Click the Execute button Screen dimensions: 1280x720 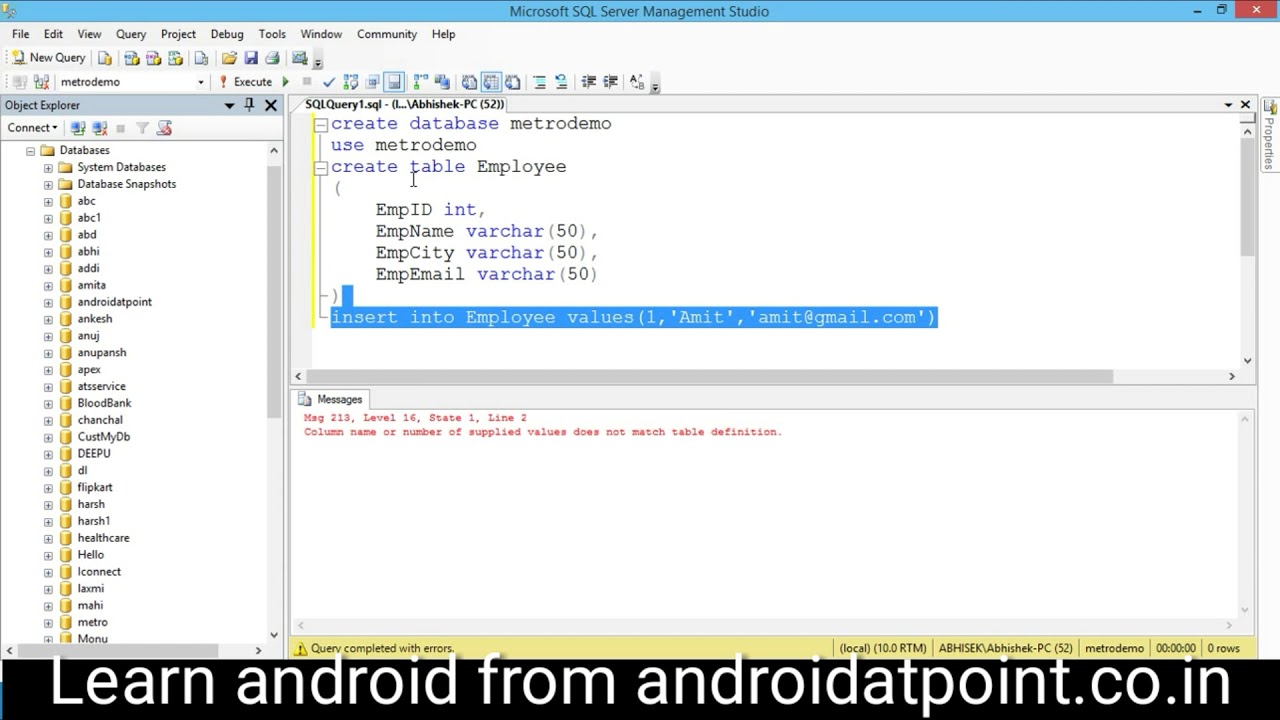tap(245, 82)
